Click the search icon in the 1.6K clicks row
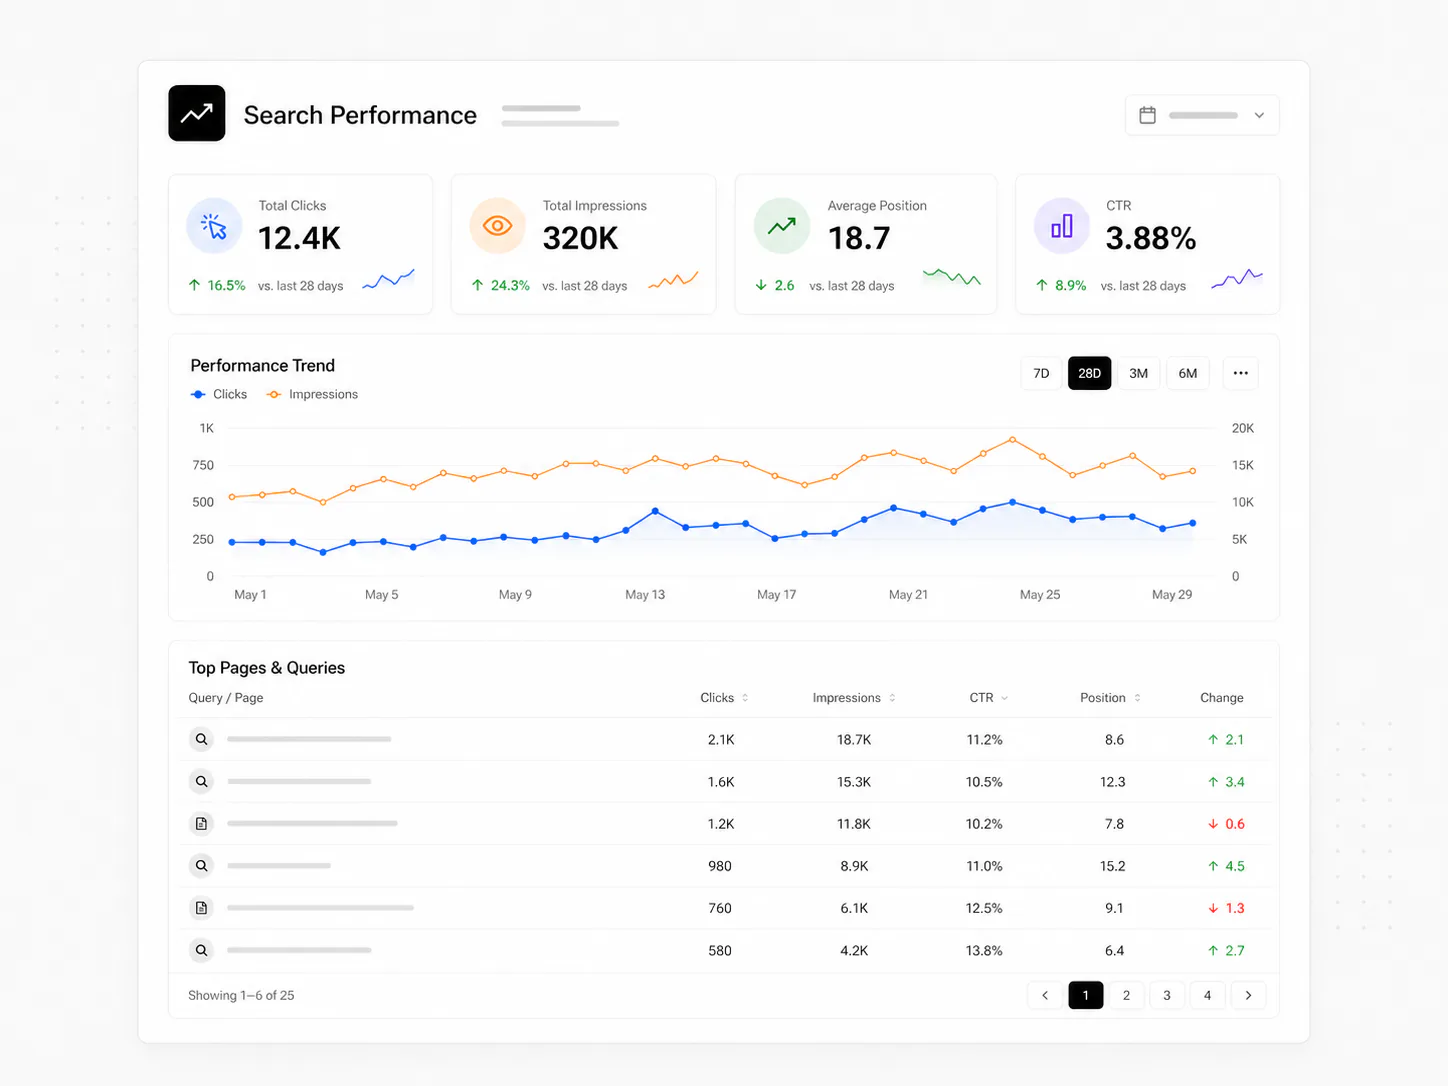 pyautogui.click(x=202, y=781)
